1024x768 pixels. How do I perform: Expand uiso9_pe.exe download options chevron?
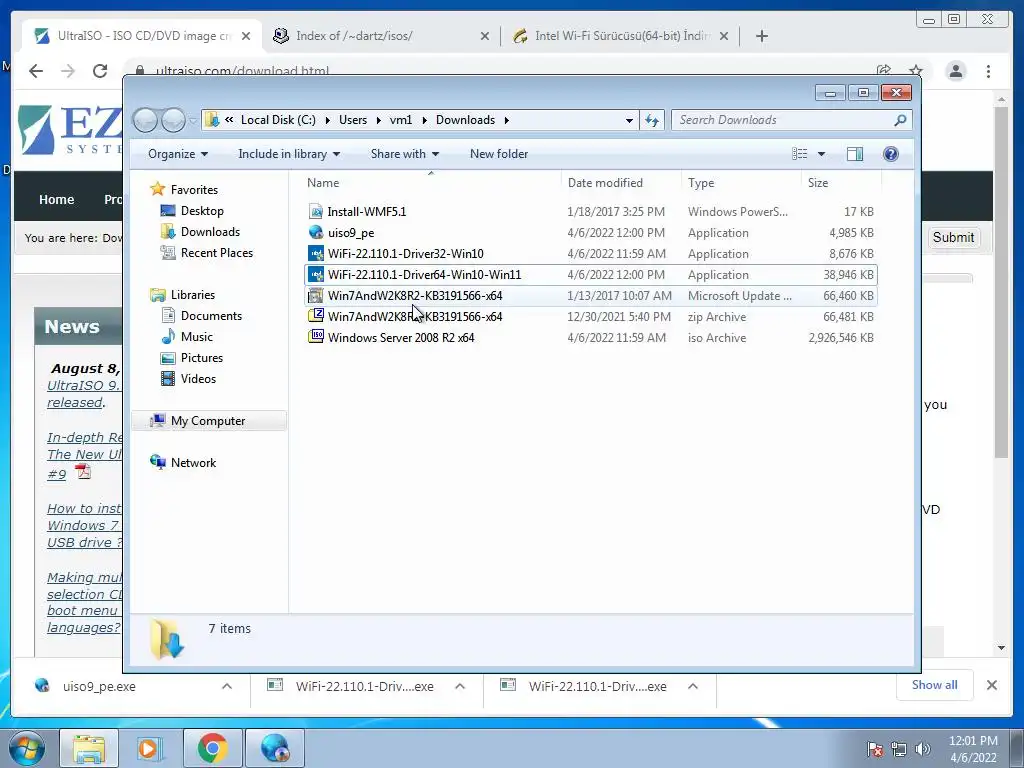click(227, 686)
